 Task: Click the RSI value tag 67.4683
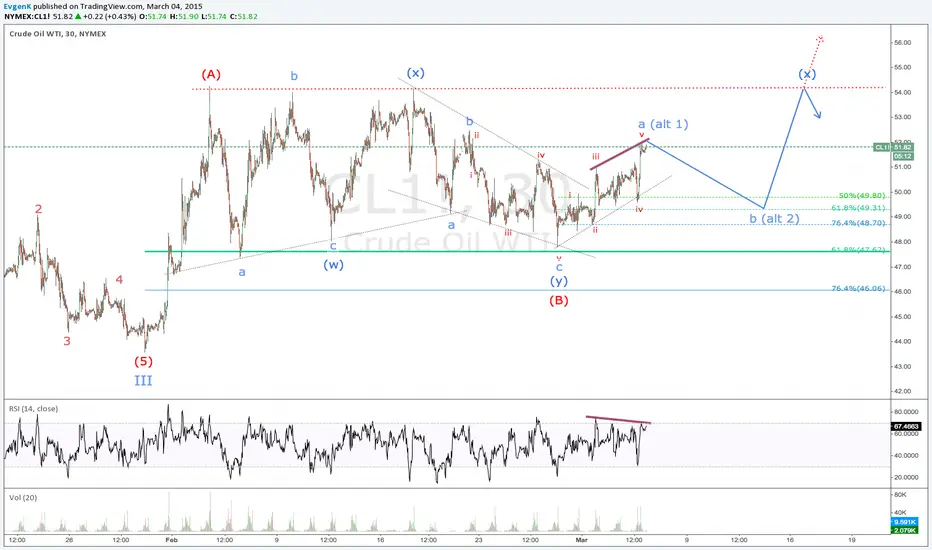coord(906,426)
